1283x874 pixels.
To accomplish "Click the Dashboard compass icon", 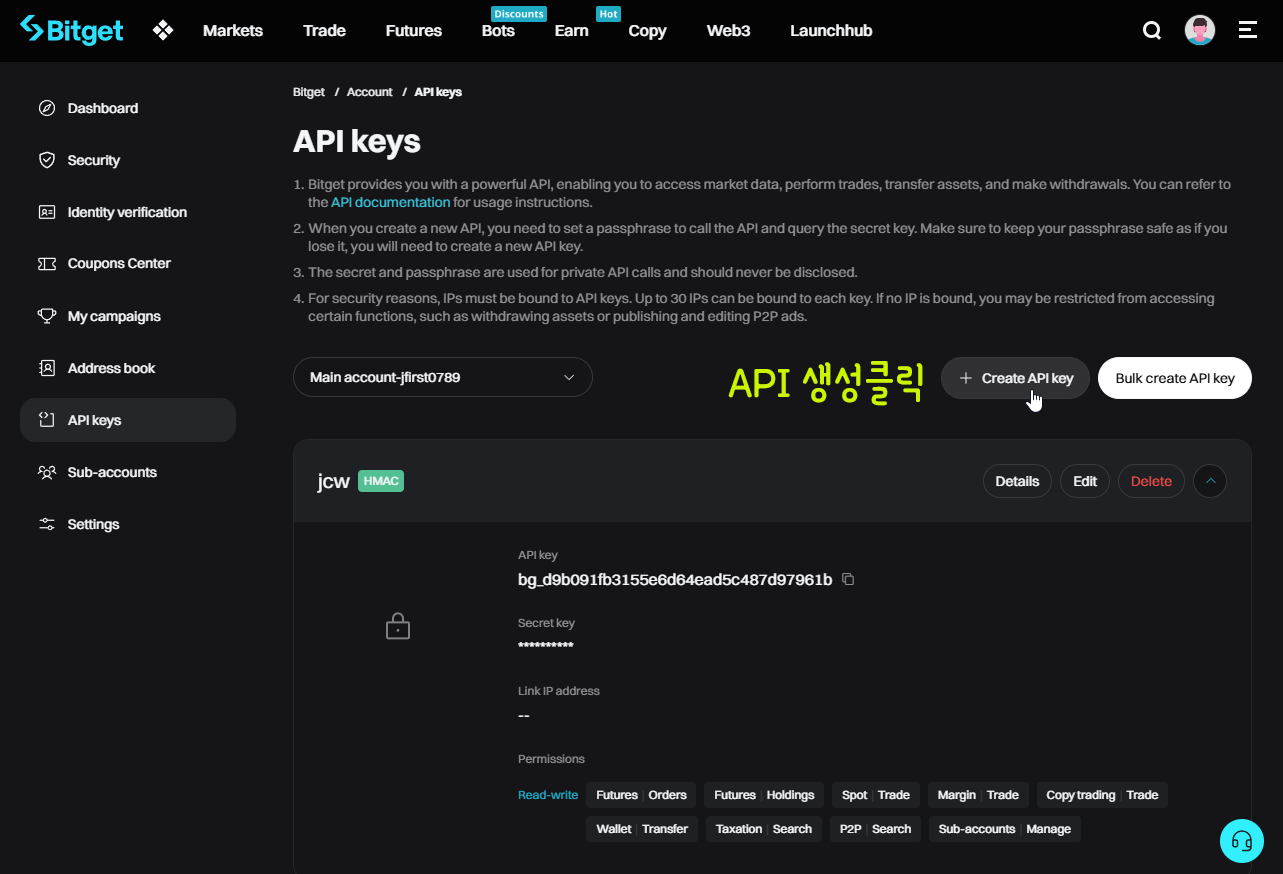I will (x=47, y=108).
